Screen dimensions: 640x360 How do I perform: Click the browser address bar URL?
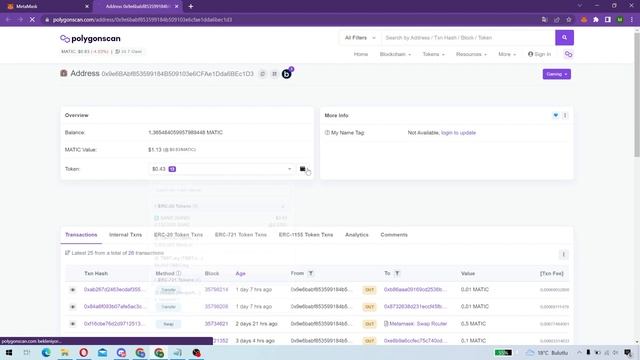[142, 20]
